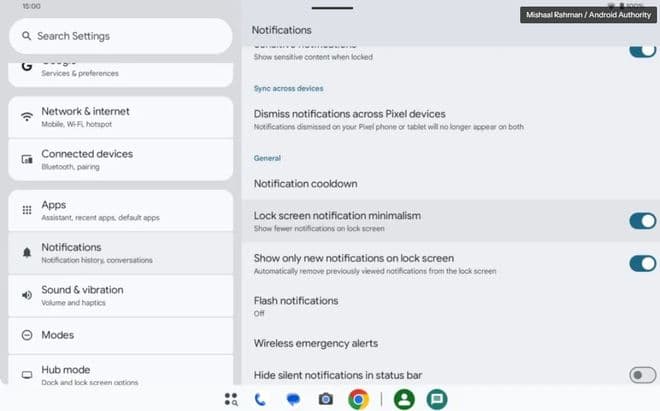
Task: Open Modes in the settings sidebar
Action: pyautogui.click(x=120, y=335)
